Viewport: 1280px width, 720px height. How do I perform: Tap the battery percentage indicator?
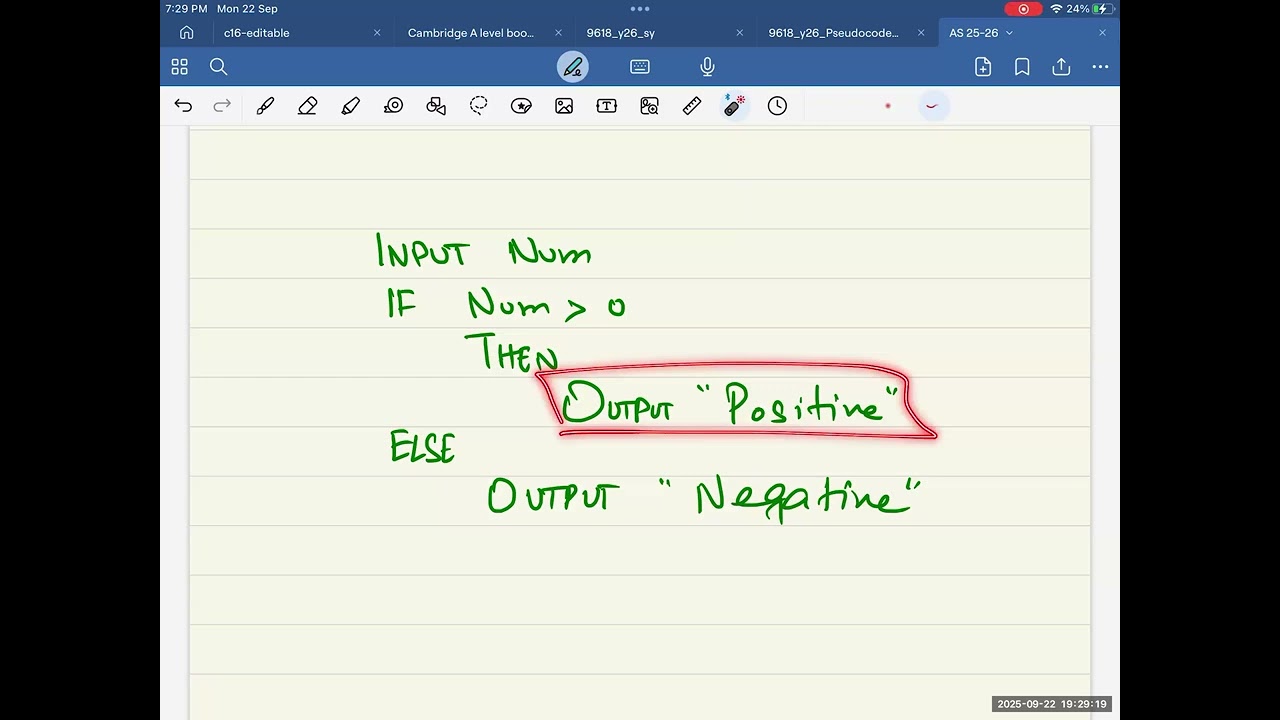pyautogui.click(x=1077, y=9)
